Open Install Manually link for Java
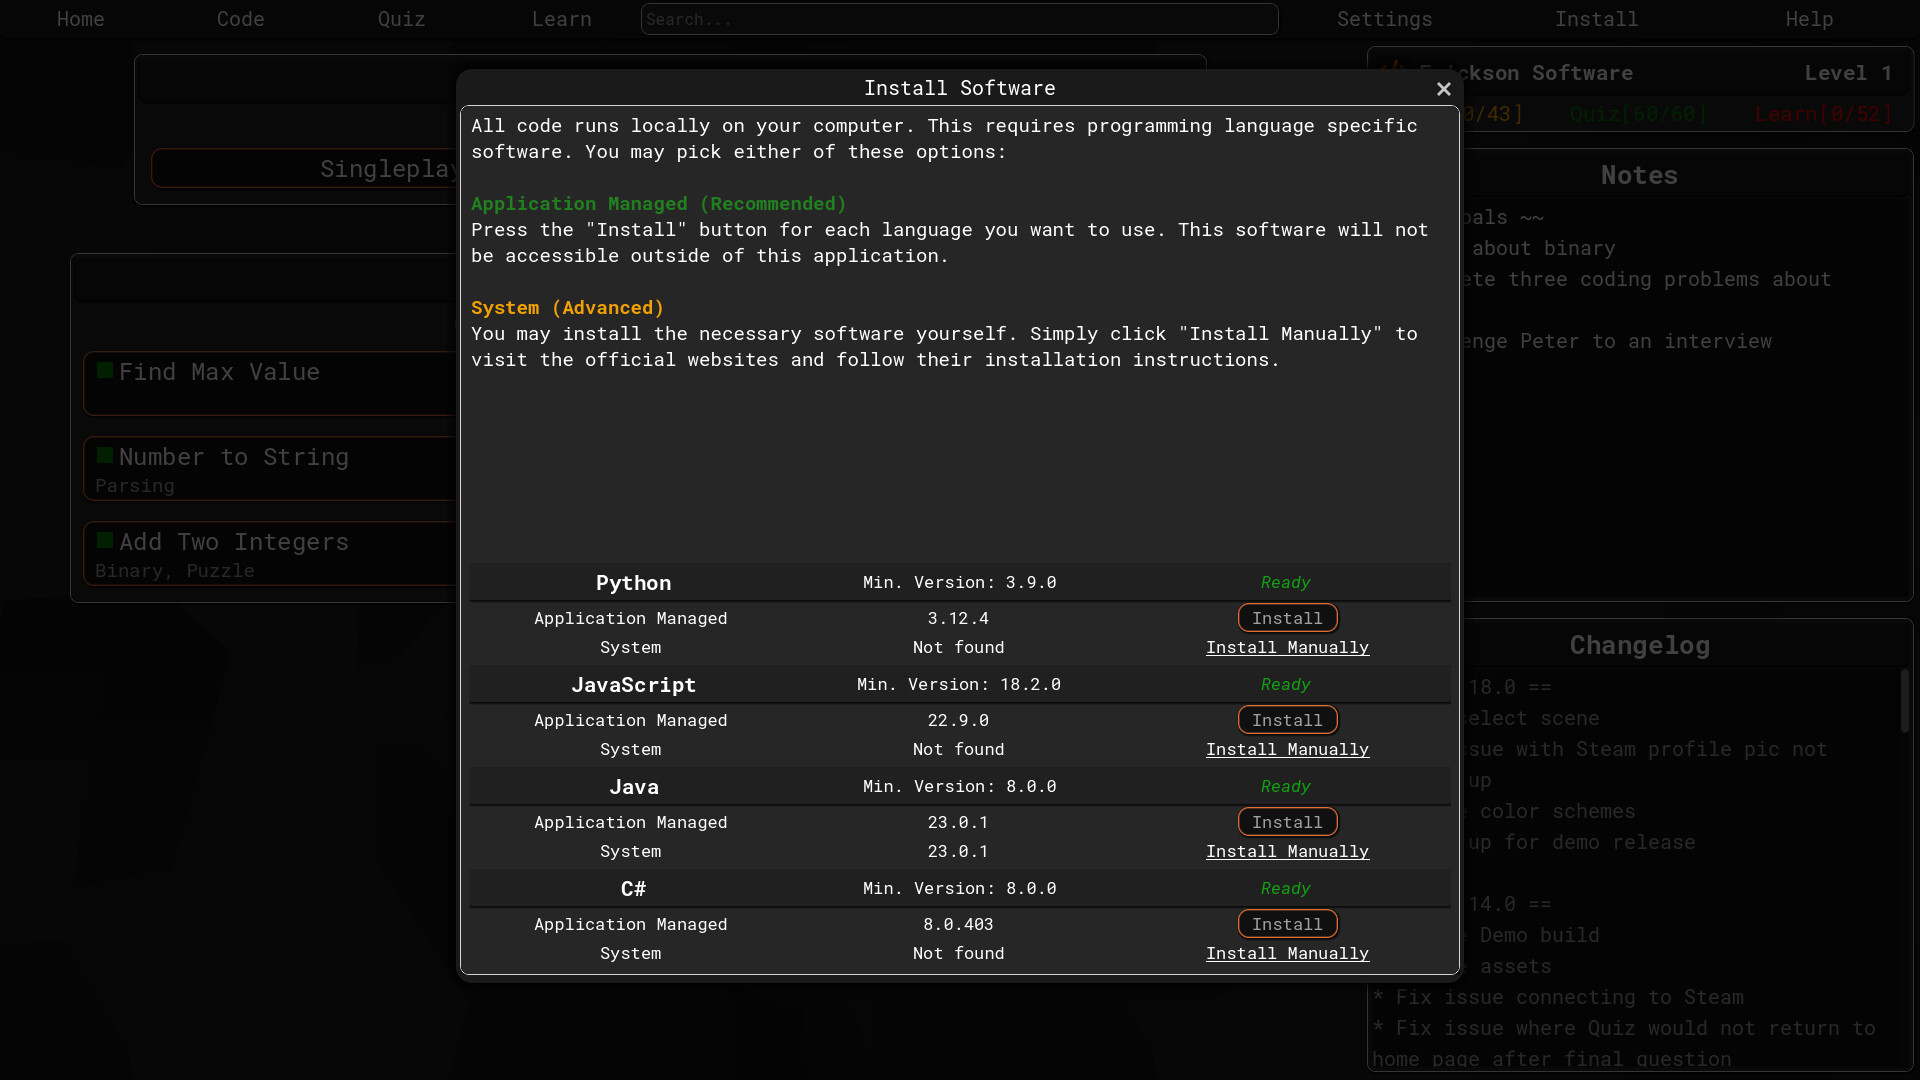Screen dimensions: 1920x1080 [1287, 851]
